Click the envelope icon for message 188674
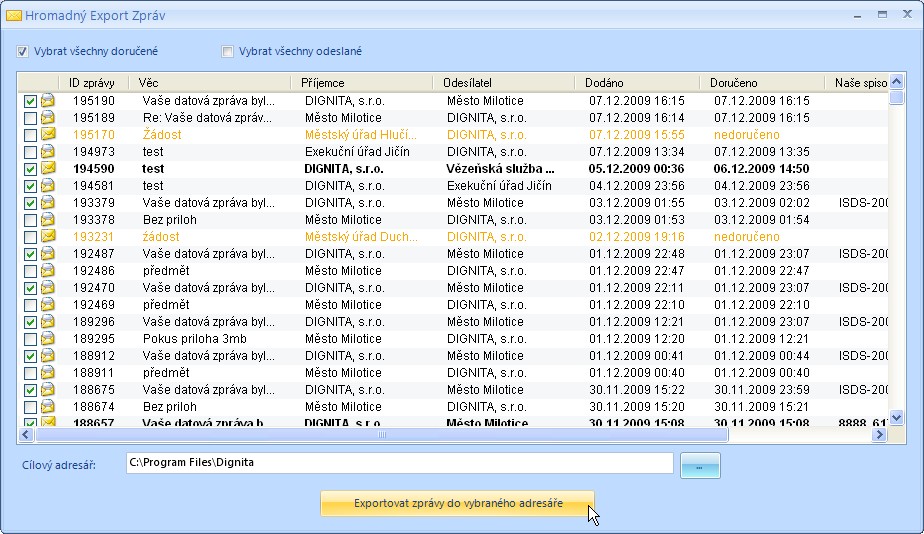The image size is (924, 534). point(47,407)
